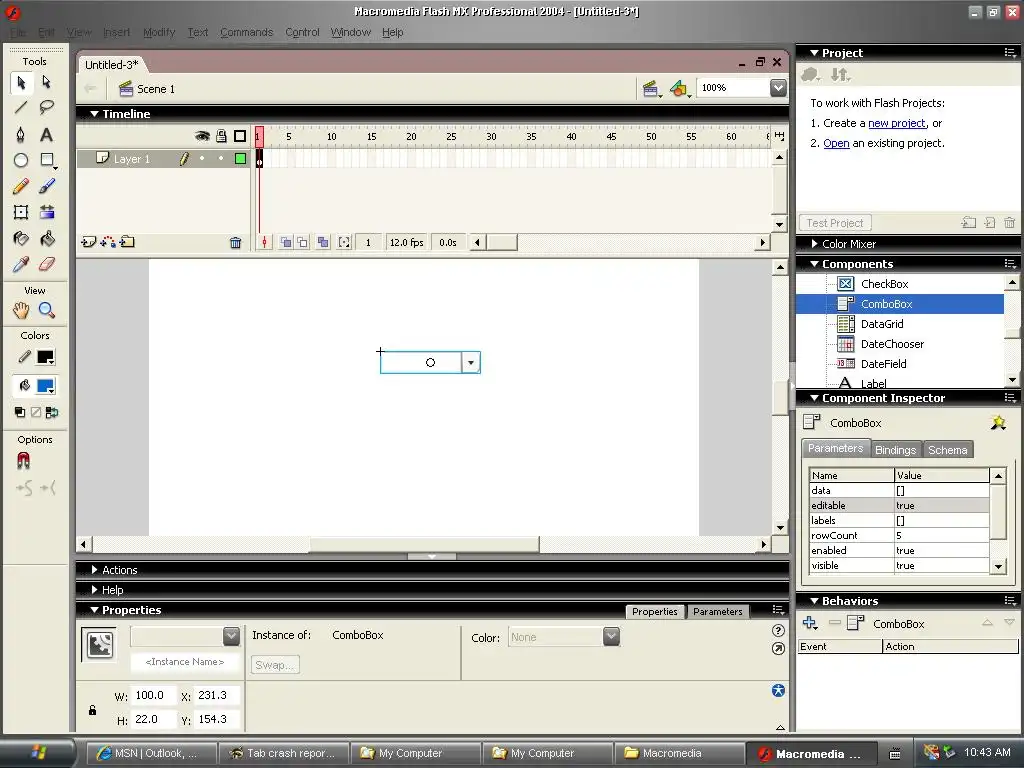Screen dimensions: 1024x768
Task: Select the Paint Bucket tool
Action: coord(46,238)
